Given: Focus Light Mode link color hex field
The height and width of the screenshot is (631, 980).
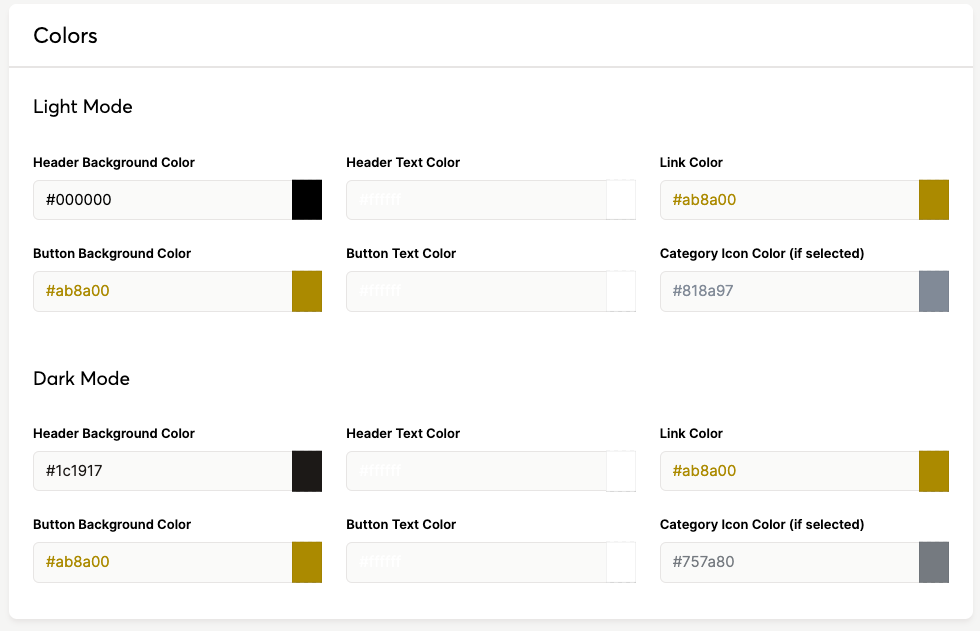Looking at the screenshot, I should coord(789,200).
